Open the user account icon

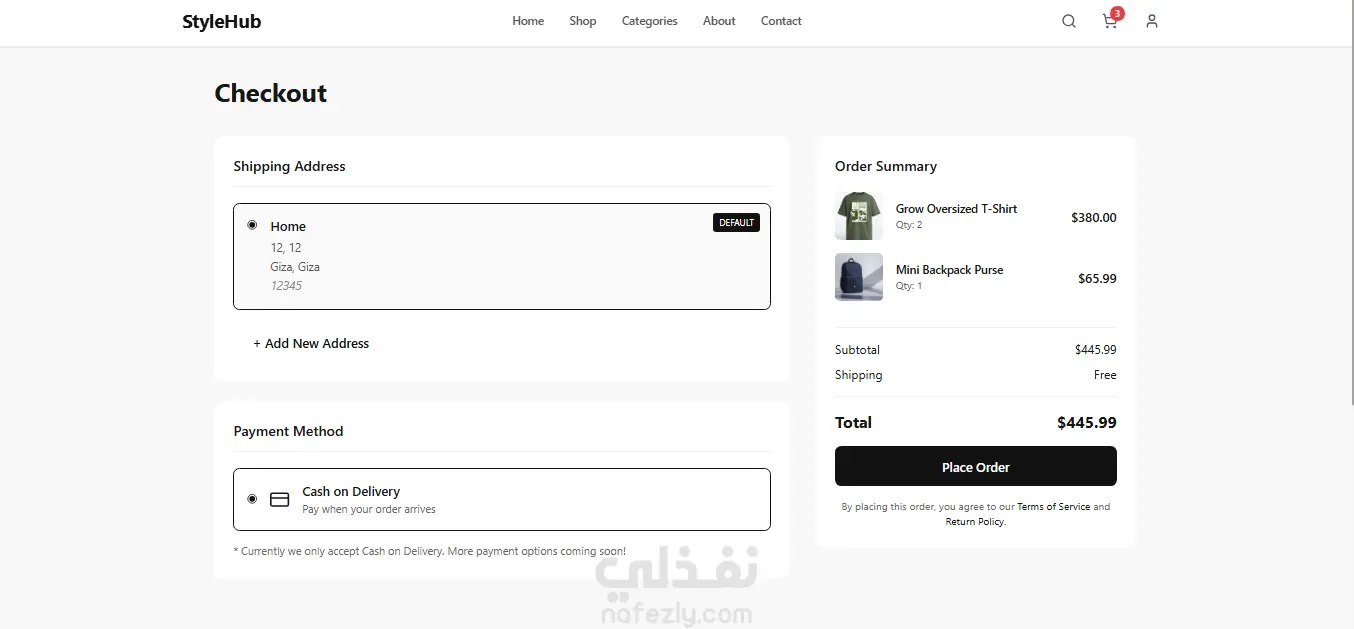point(1152,21)
